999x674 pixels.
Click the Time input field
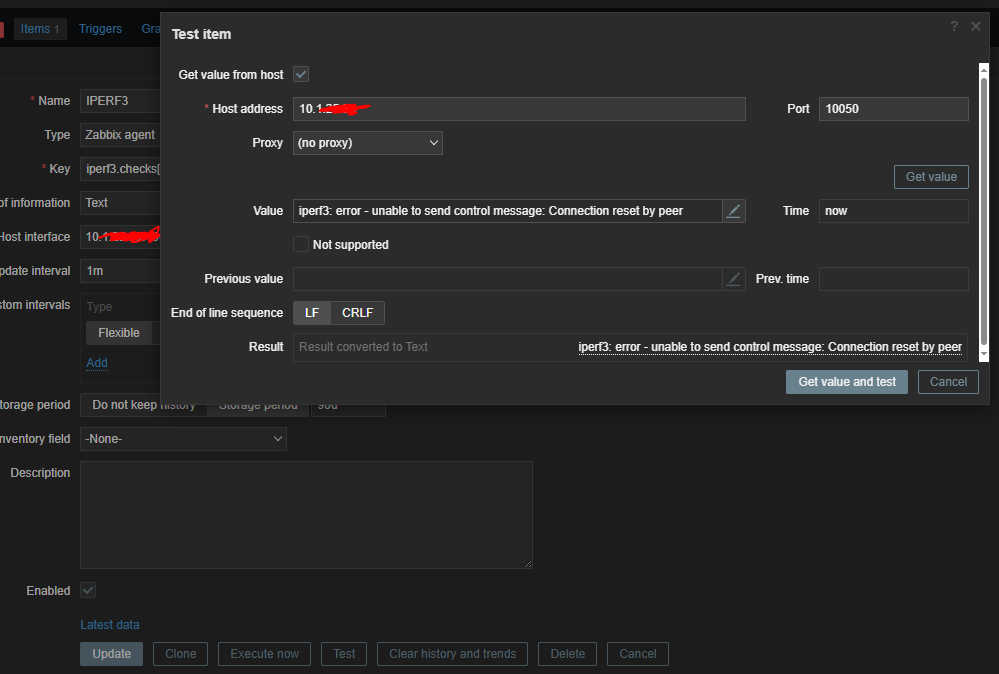point(894,211)
